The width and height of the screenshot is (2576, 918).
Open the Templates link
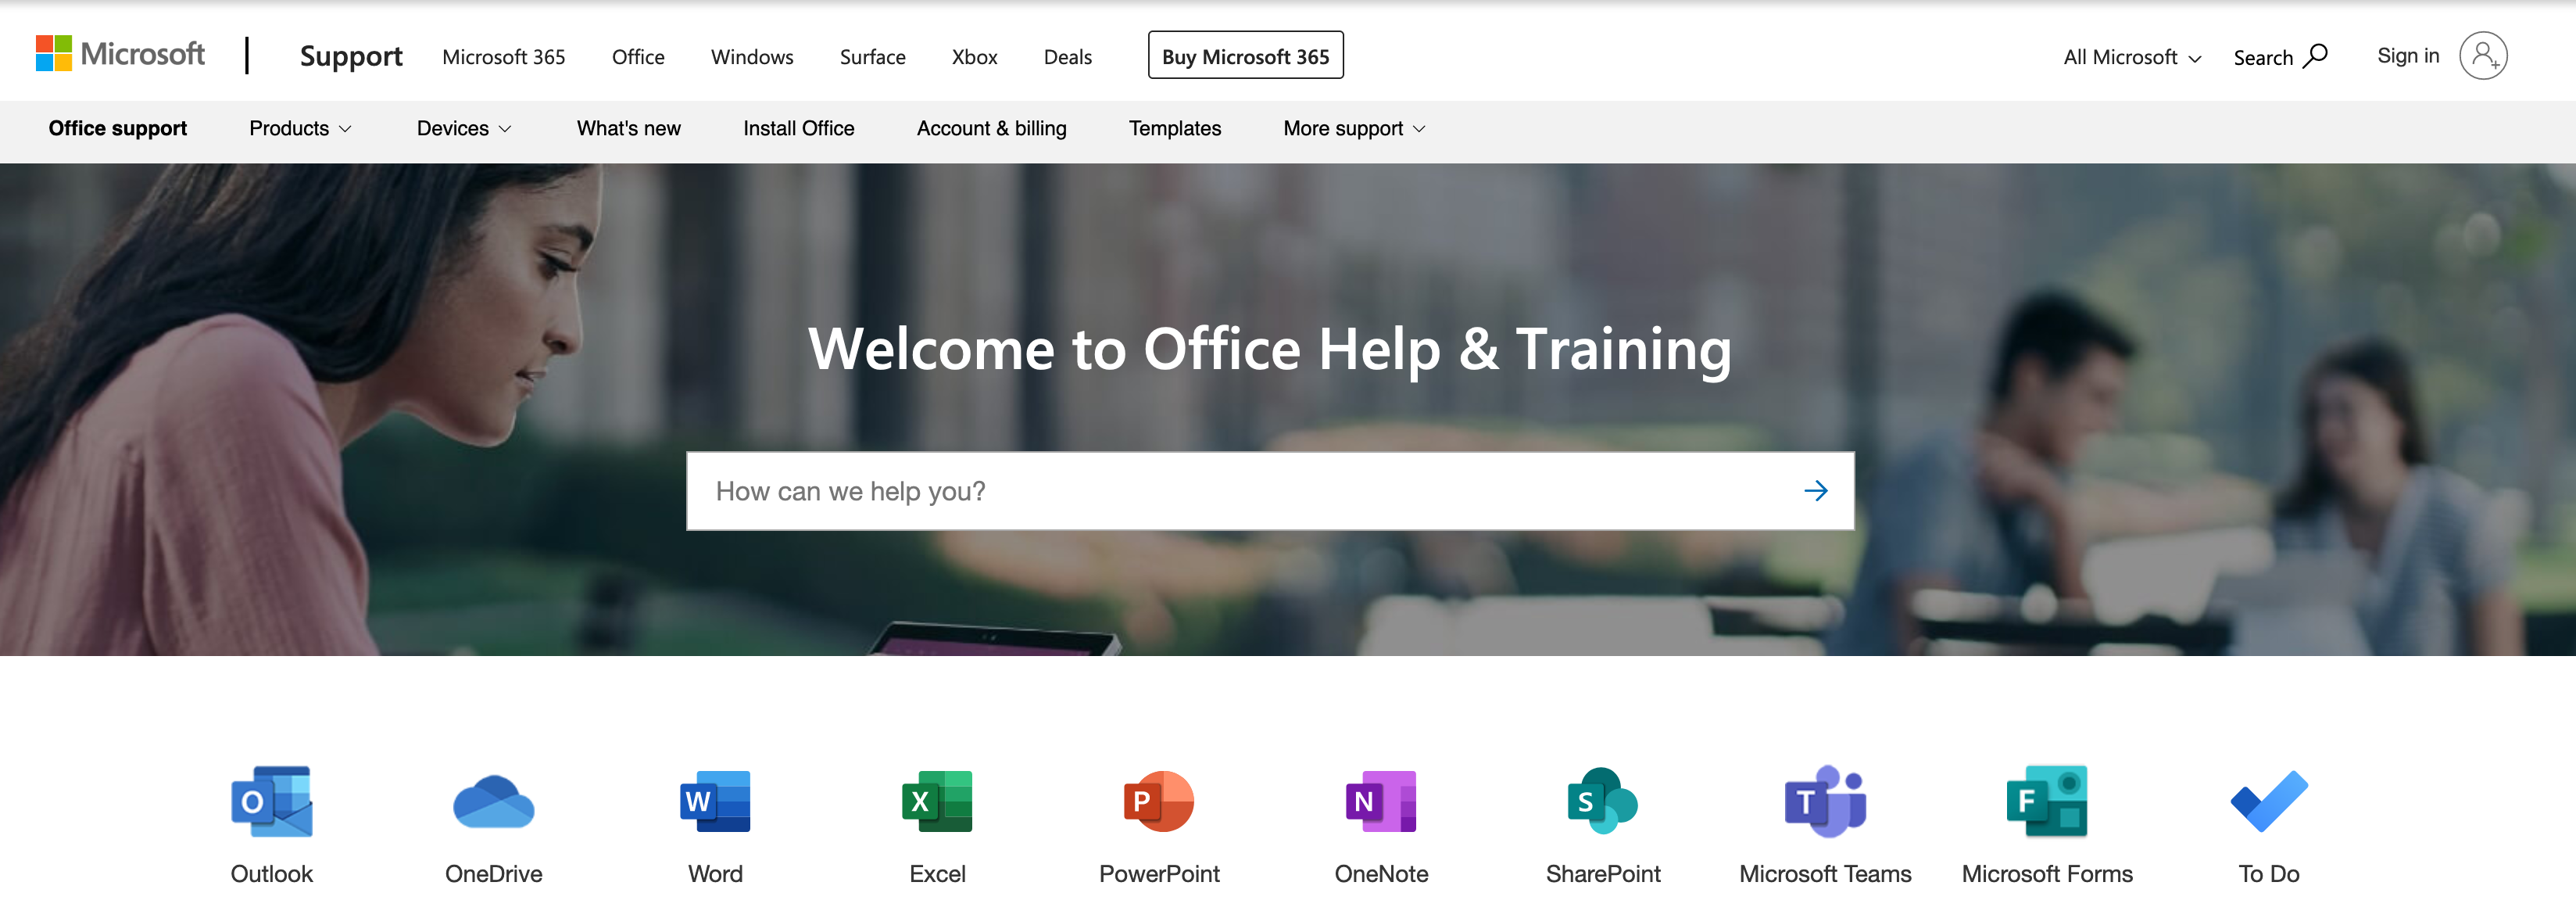click(x=1175, y=129)
